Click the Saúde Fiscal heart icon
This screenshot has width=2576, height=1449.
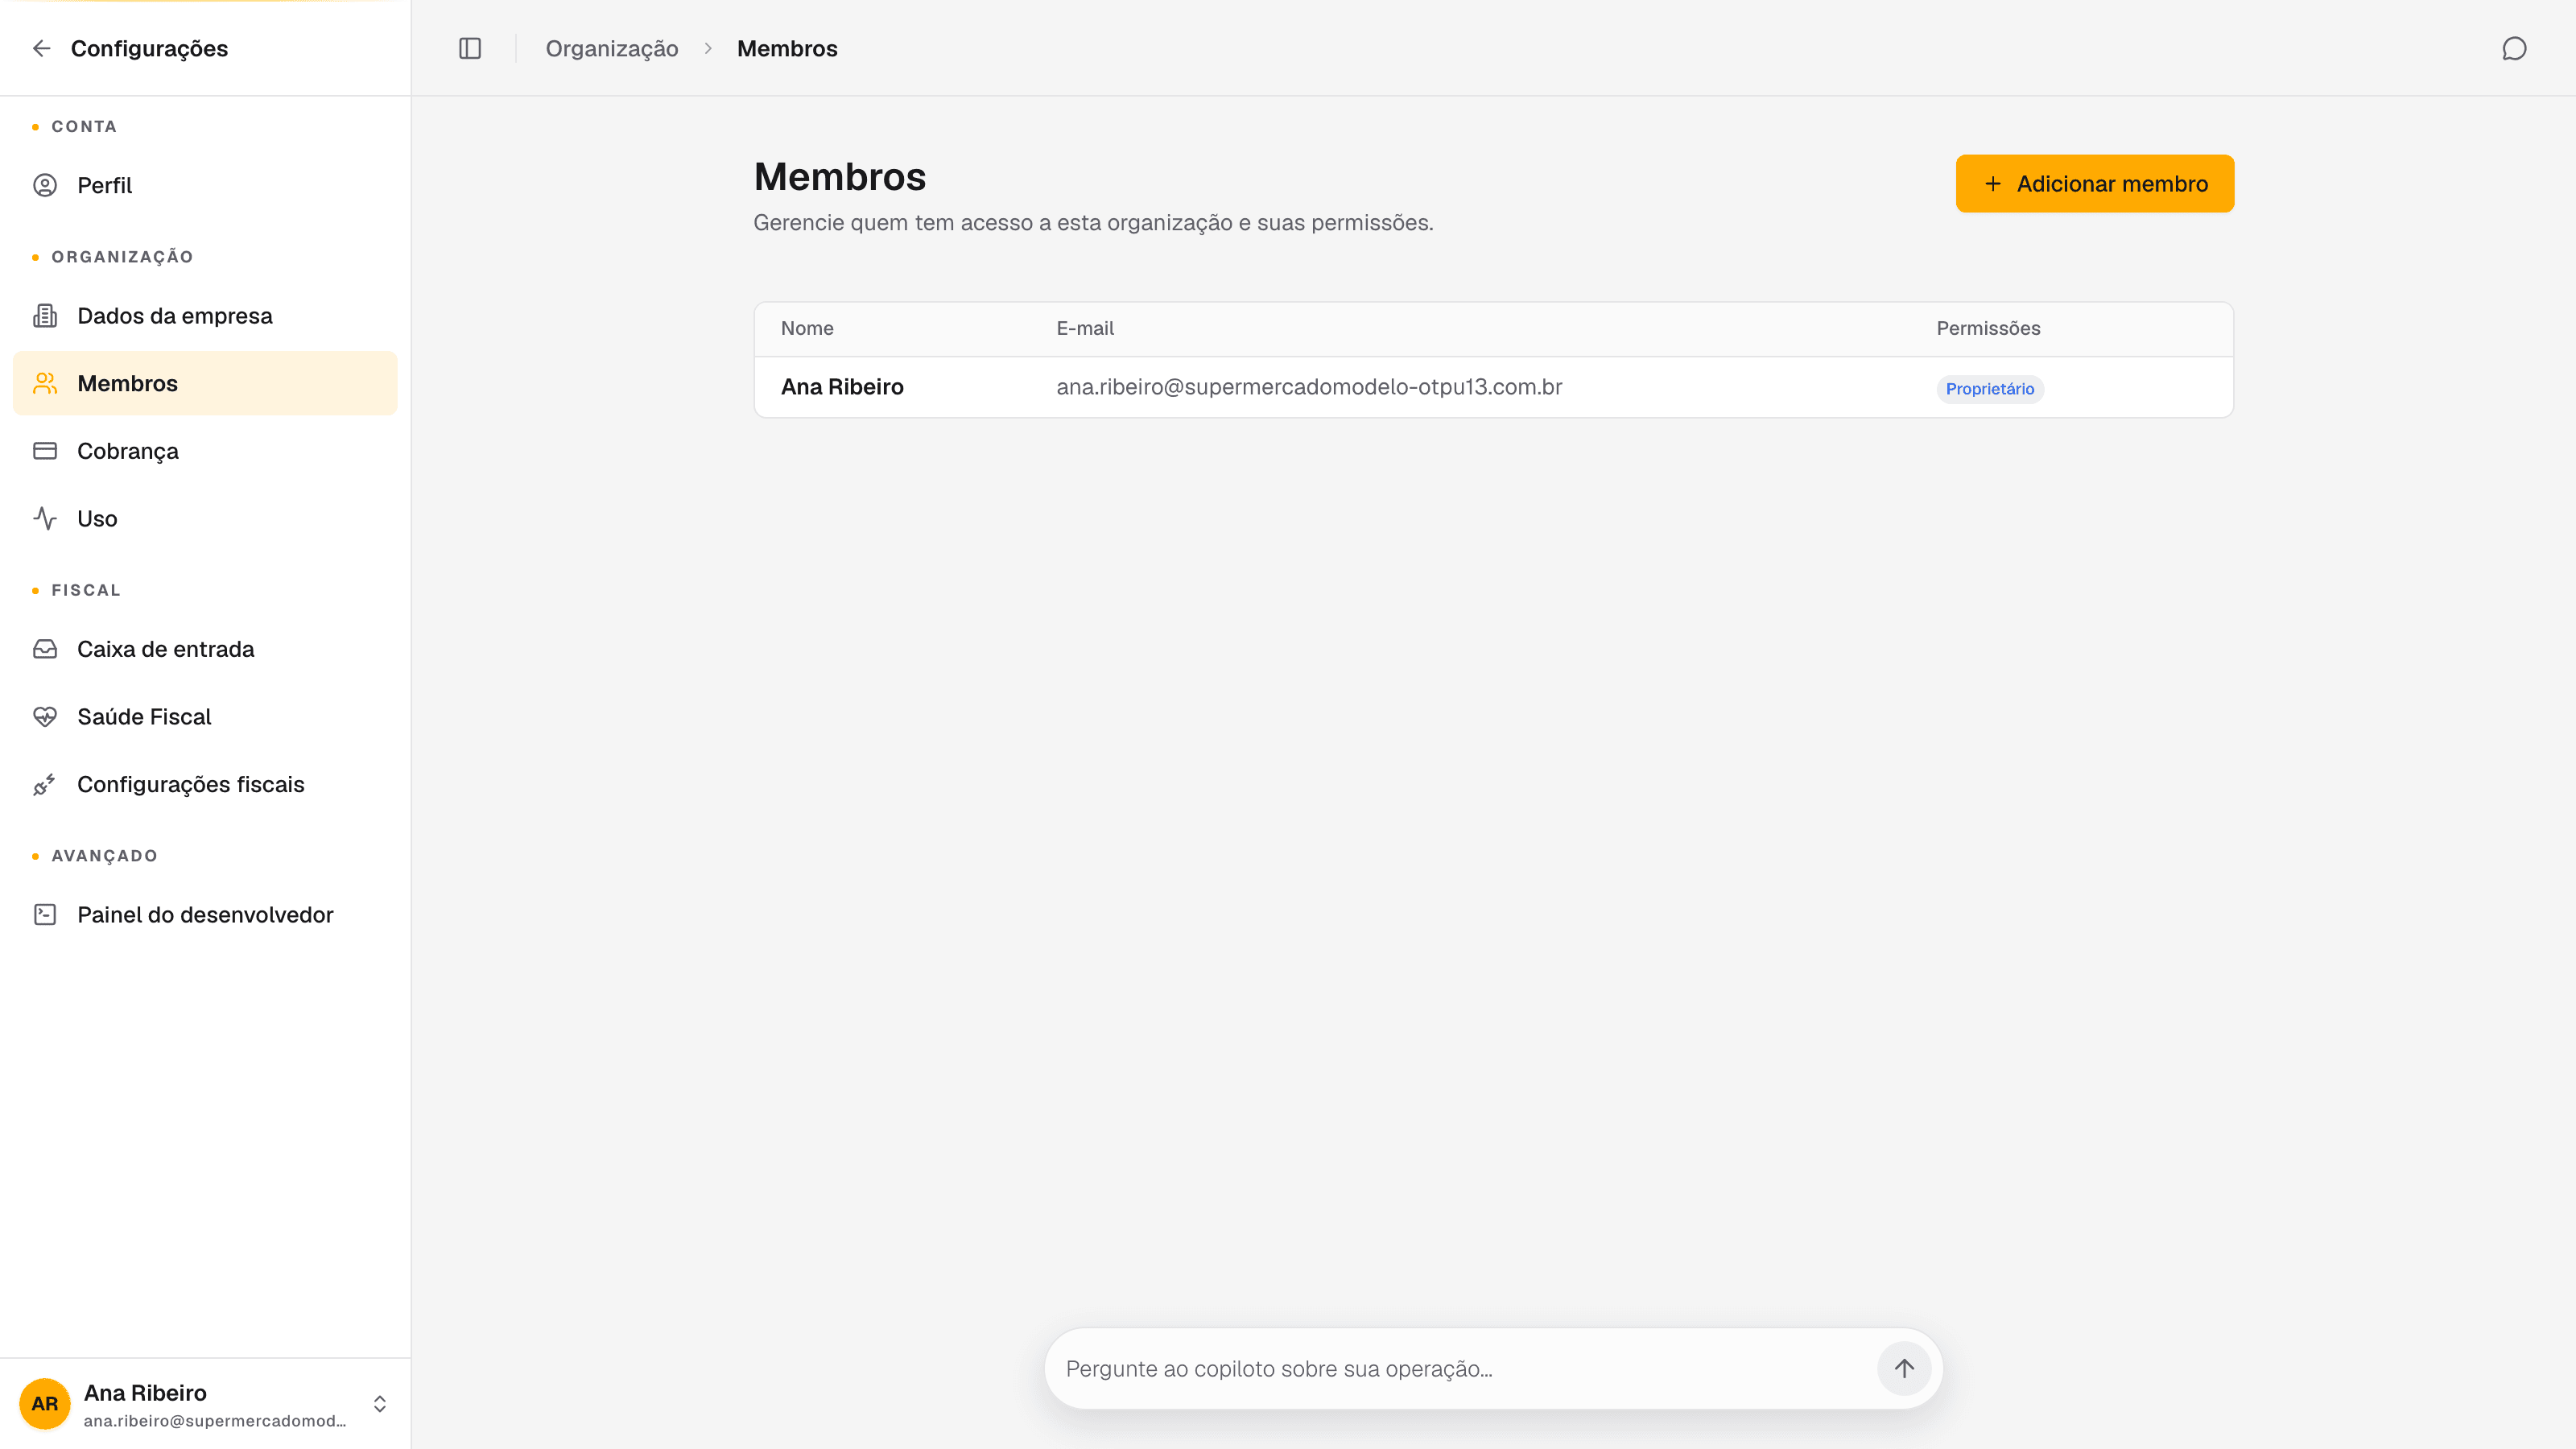point(45,716)
